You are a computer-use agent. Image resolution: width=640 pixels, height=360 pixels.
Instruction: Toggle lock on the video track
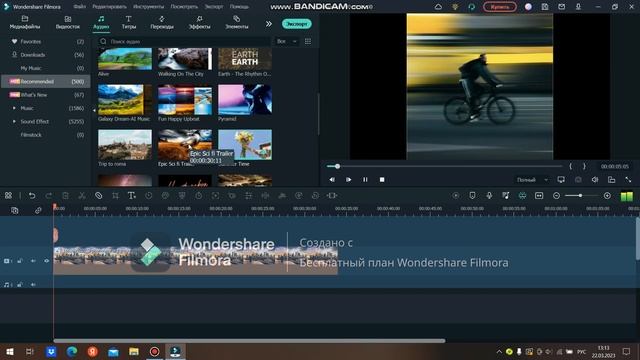pyautogui.click(x=20, y=261)
